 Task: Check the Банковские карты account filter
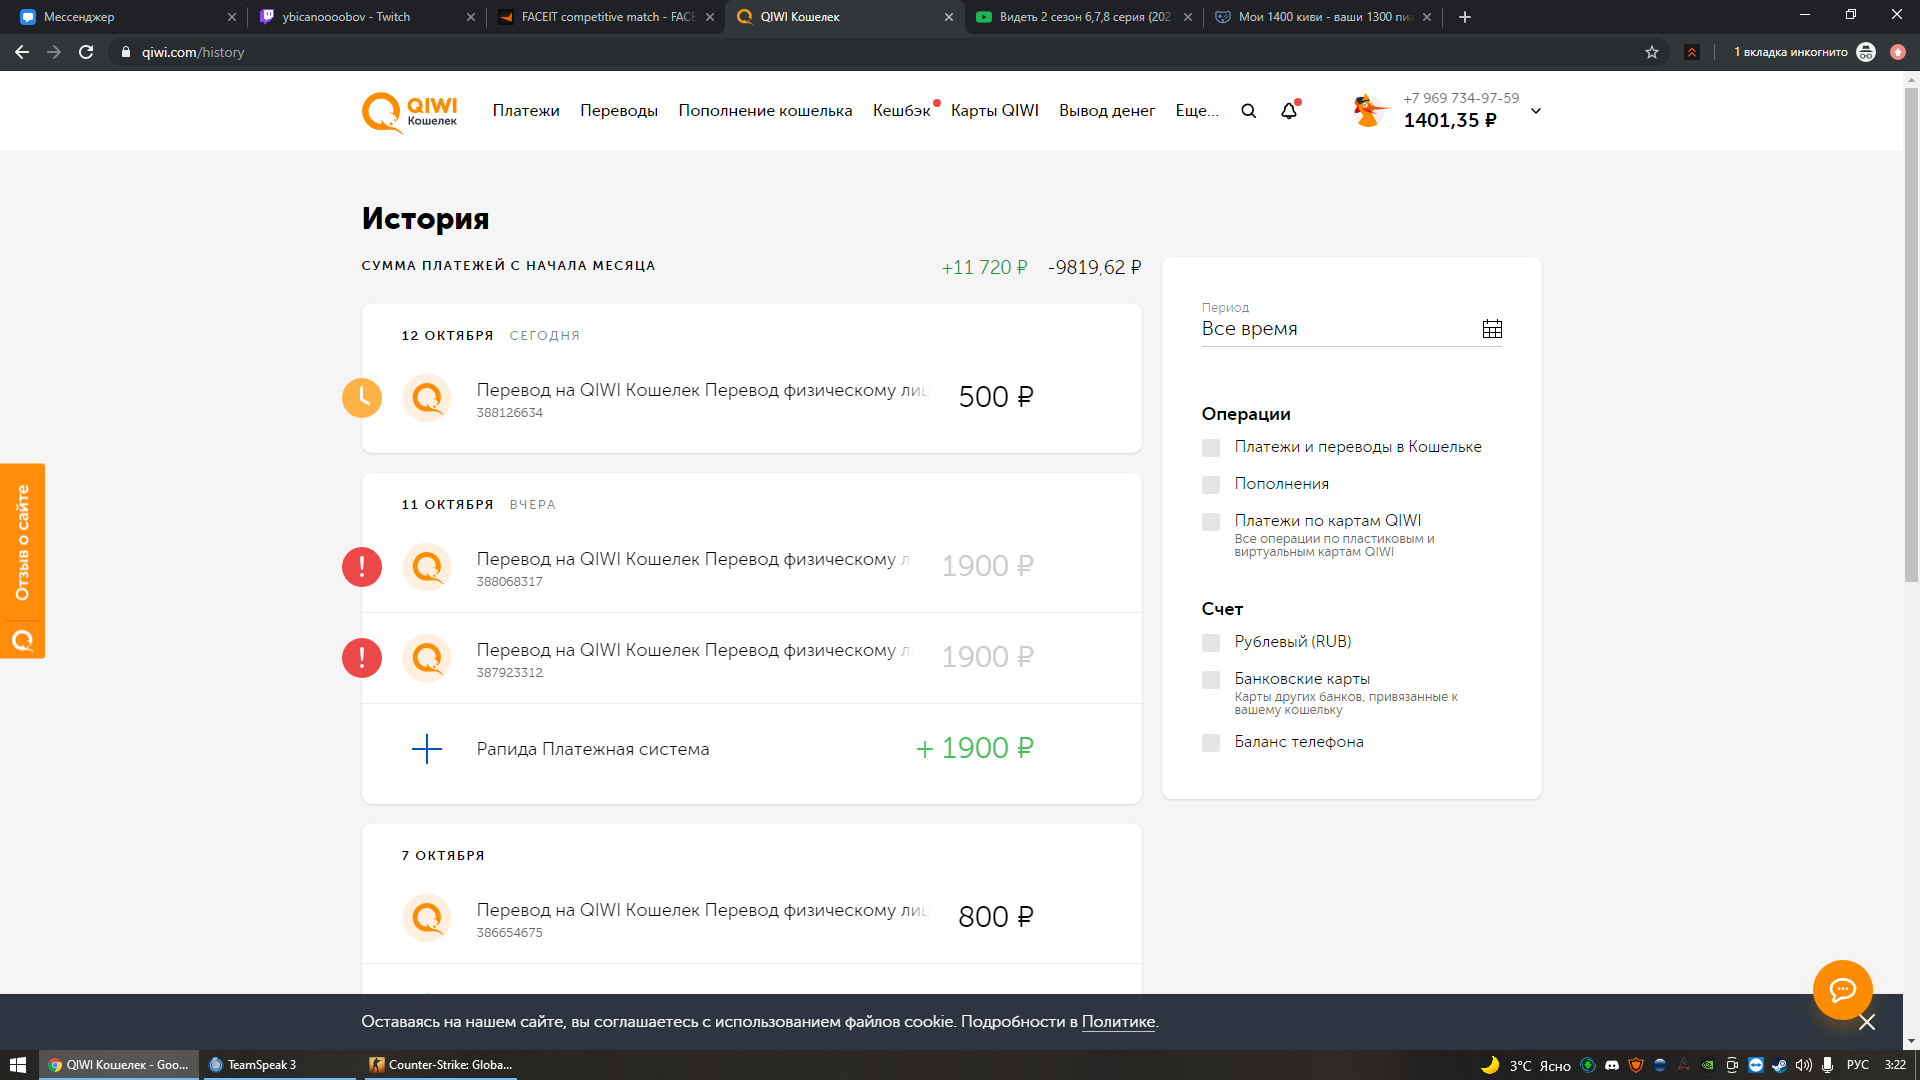pyautogui.click(x=1211, y=680)
